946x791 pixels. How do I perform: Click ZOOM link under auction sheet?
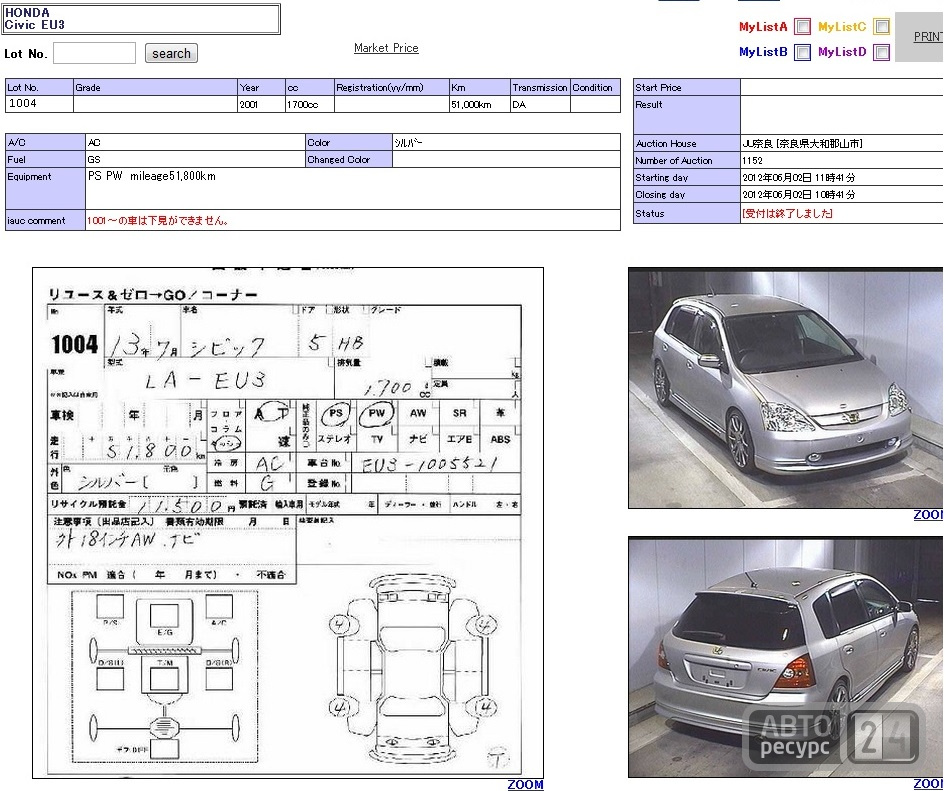click(525, 784)
